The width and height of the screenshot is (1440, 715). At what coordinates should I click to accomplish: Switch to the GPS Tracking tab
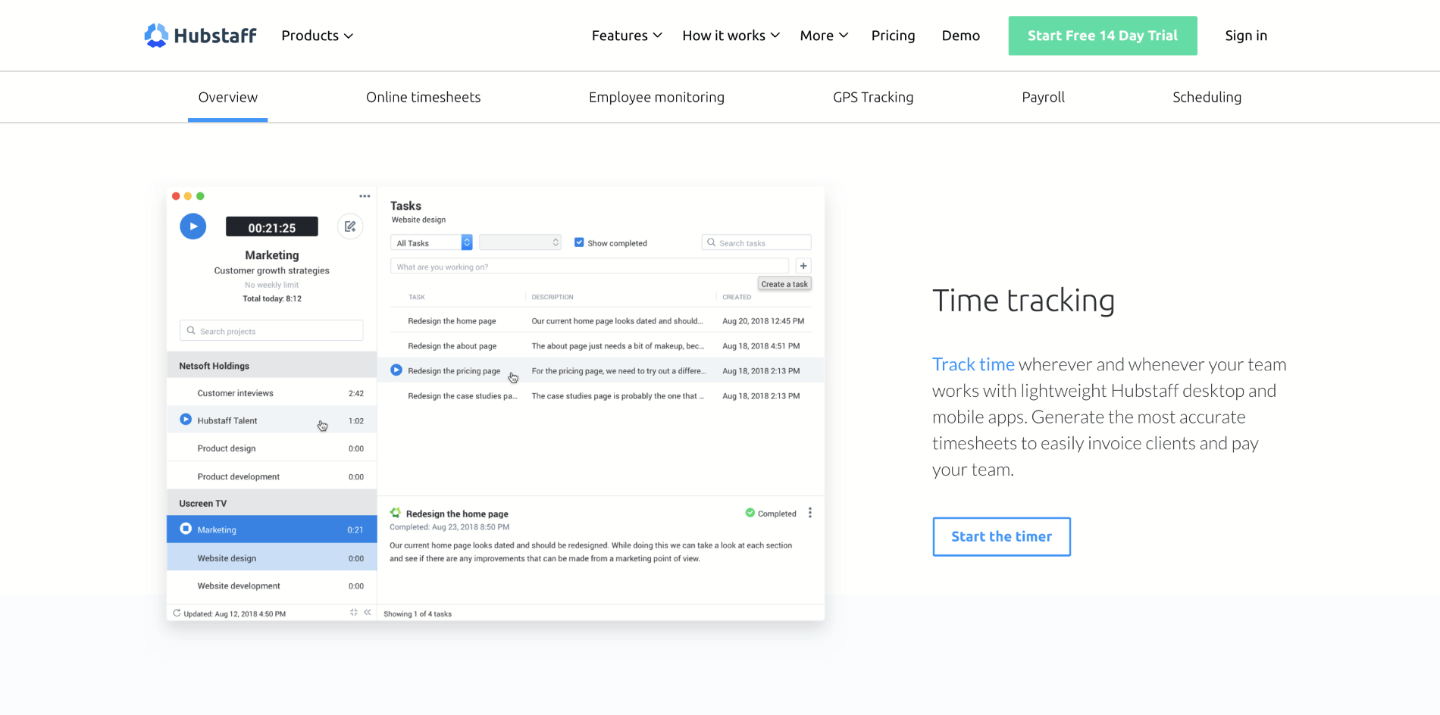873,97
